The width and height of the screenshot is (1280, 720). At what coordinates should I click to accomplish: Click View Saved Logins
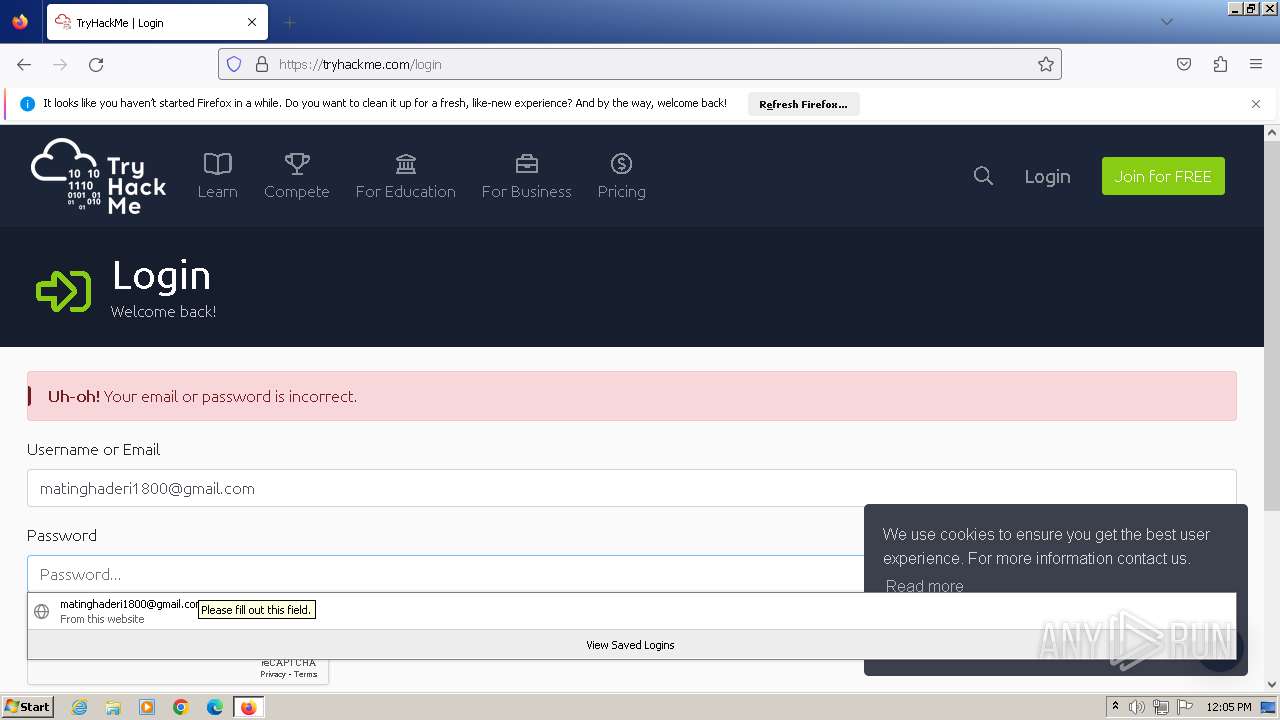(x=632, y=645)
